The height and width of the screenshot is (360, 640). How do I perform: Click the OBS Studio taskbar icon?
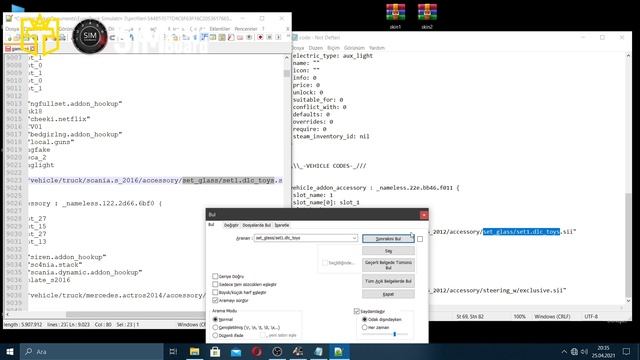[277, 351]
